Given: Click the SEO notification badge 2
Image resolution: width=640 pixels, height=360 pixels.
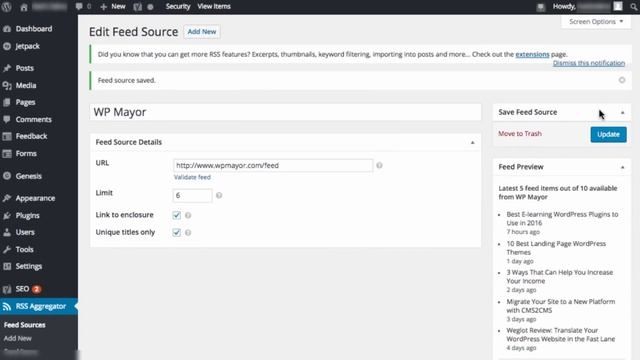Looking at the screenshot, I should [36, 289].
